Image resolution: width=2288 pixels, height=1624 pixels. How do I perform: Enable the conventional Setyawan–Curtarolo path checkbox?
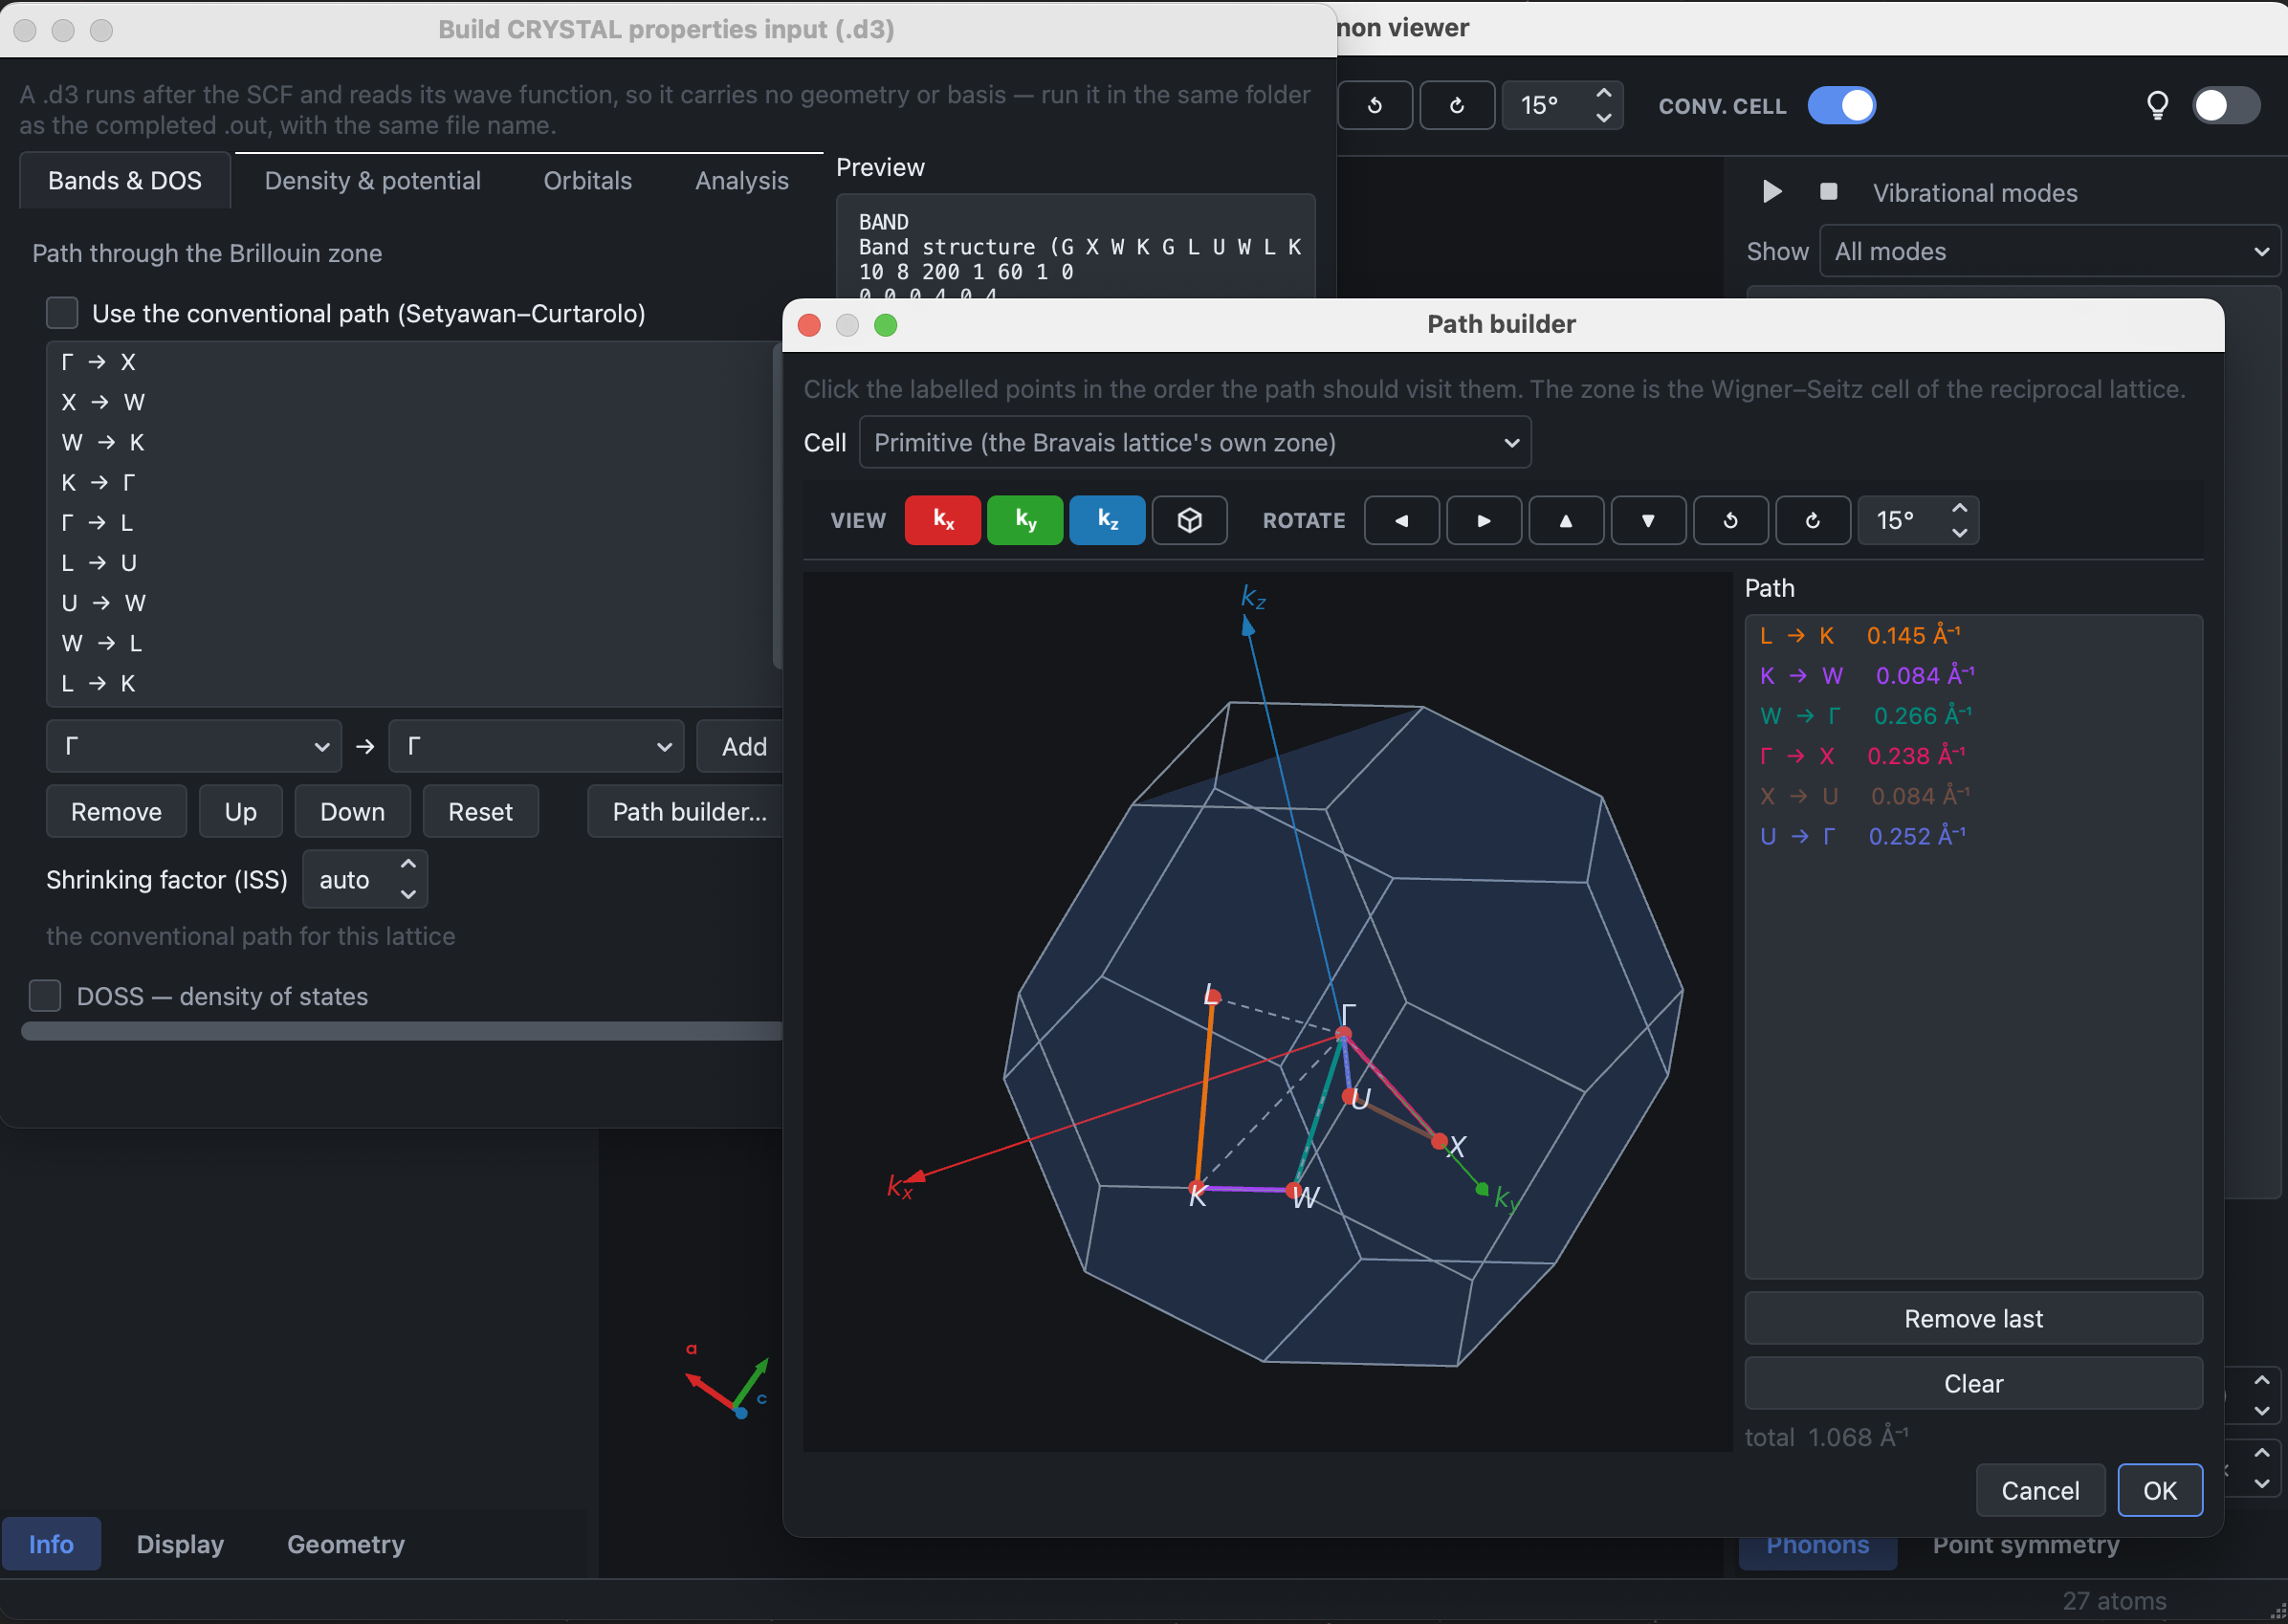62,313
